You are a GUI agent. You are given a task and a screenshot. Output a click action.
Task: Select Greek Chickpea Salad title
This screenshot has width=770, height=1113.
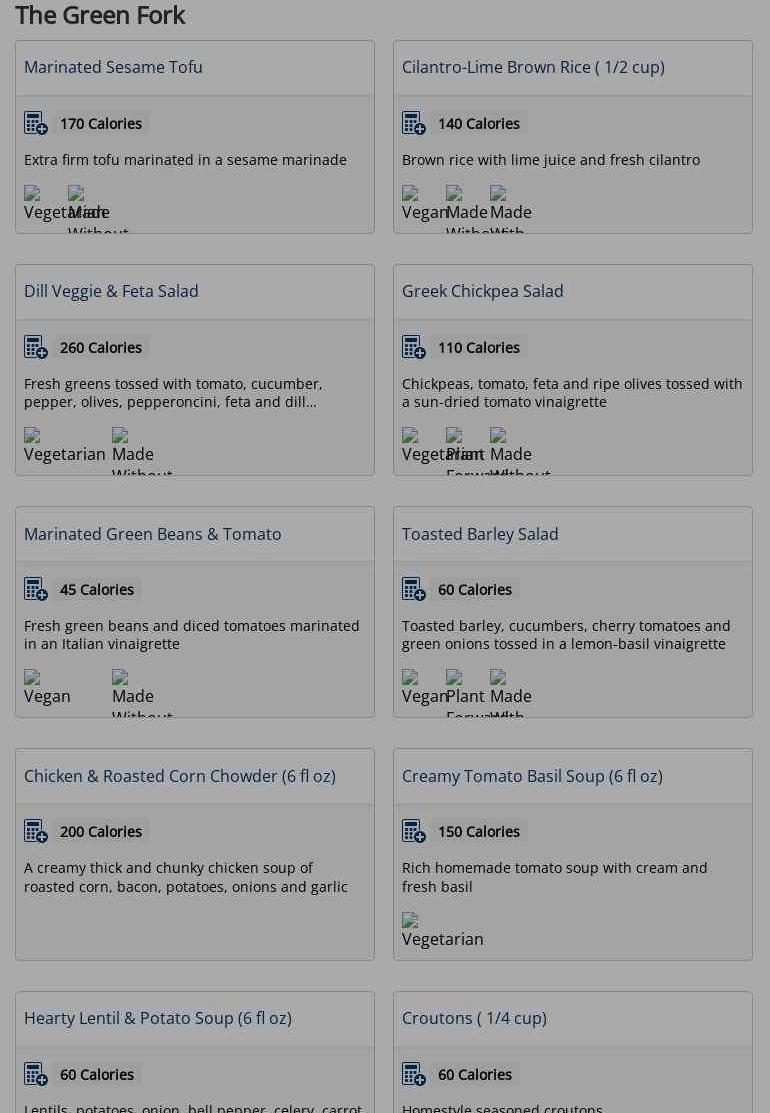click(x=482, y=291)
